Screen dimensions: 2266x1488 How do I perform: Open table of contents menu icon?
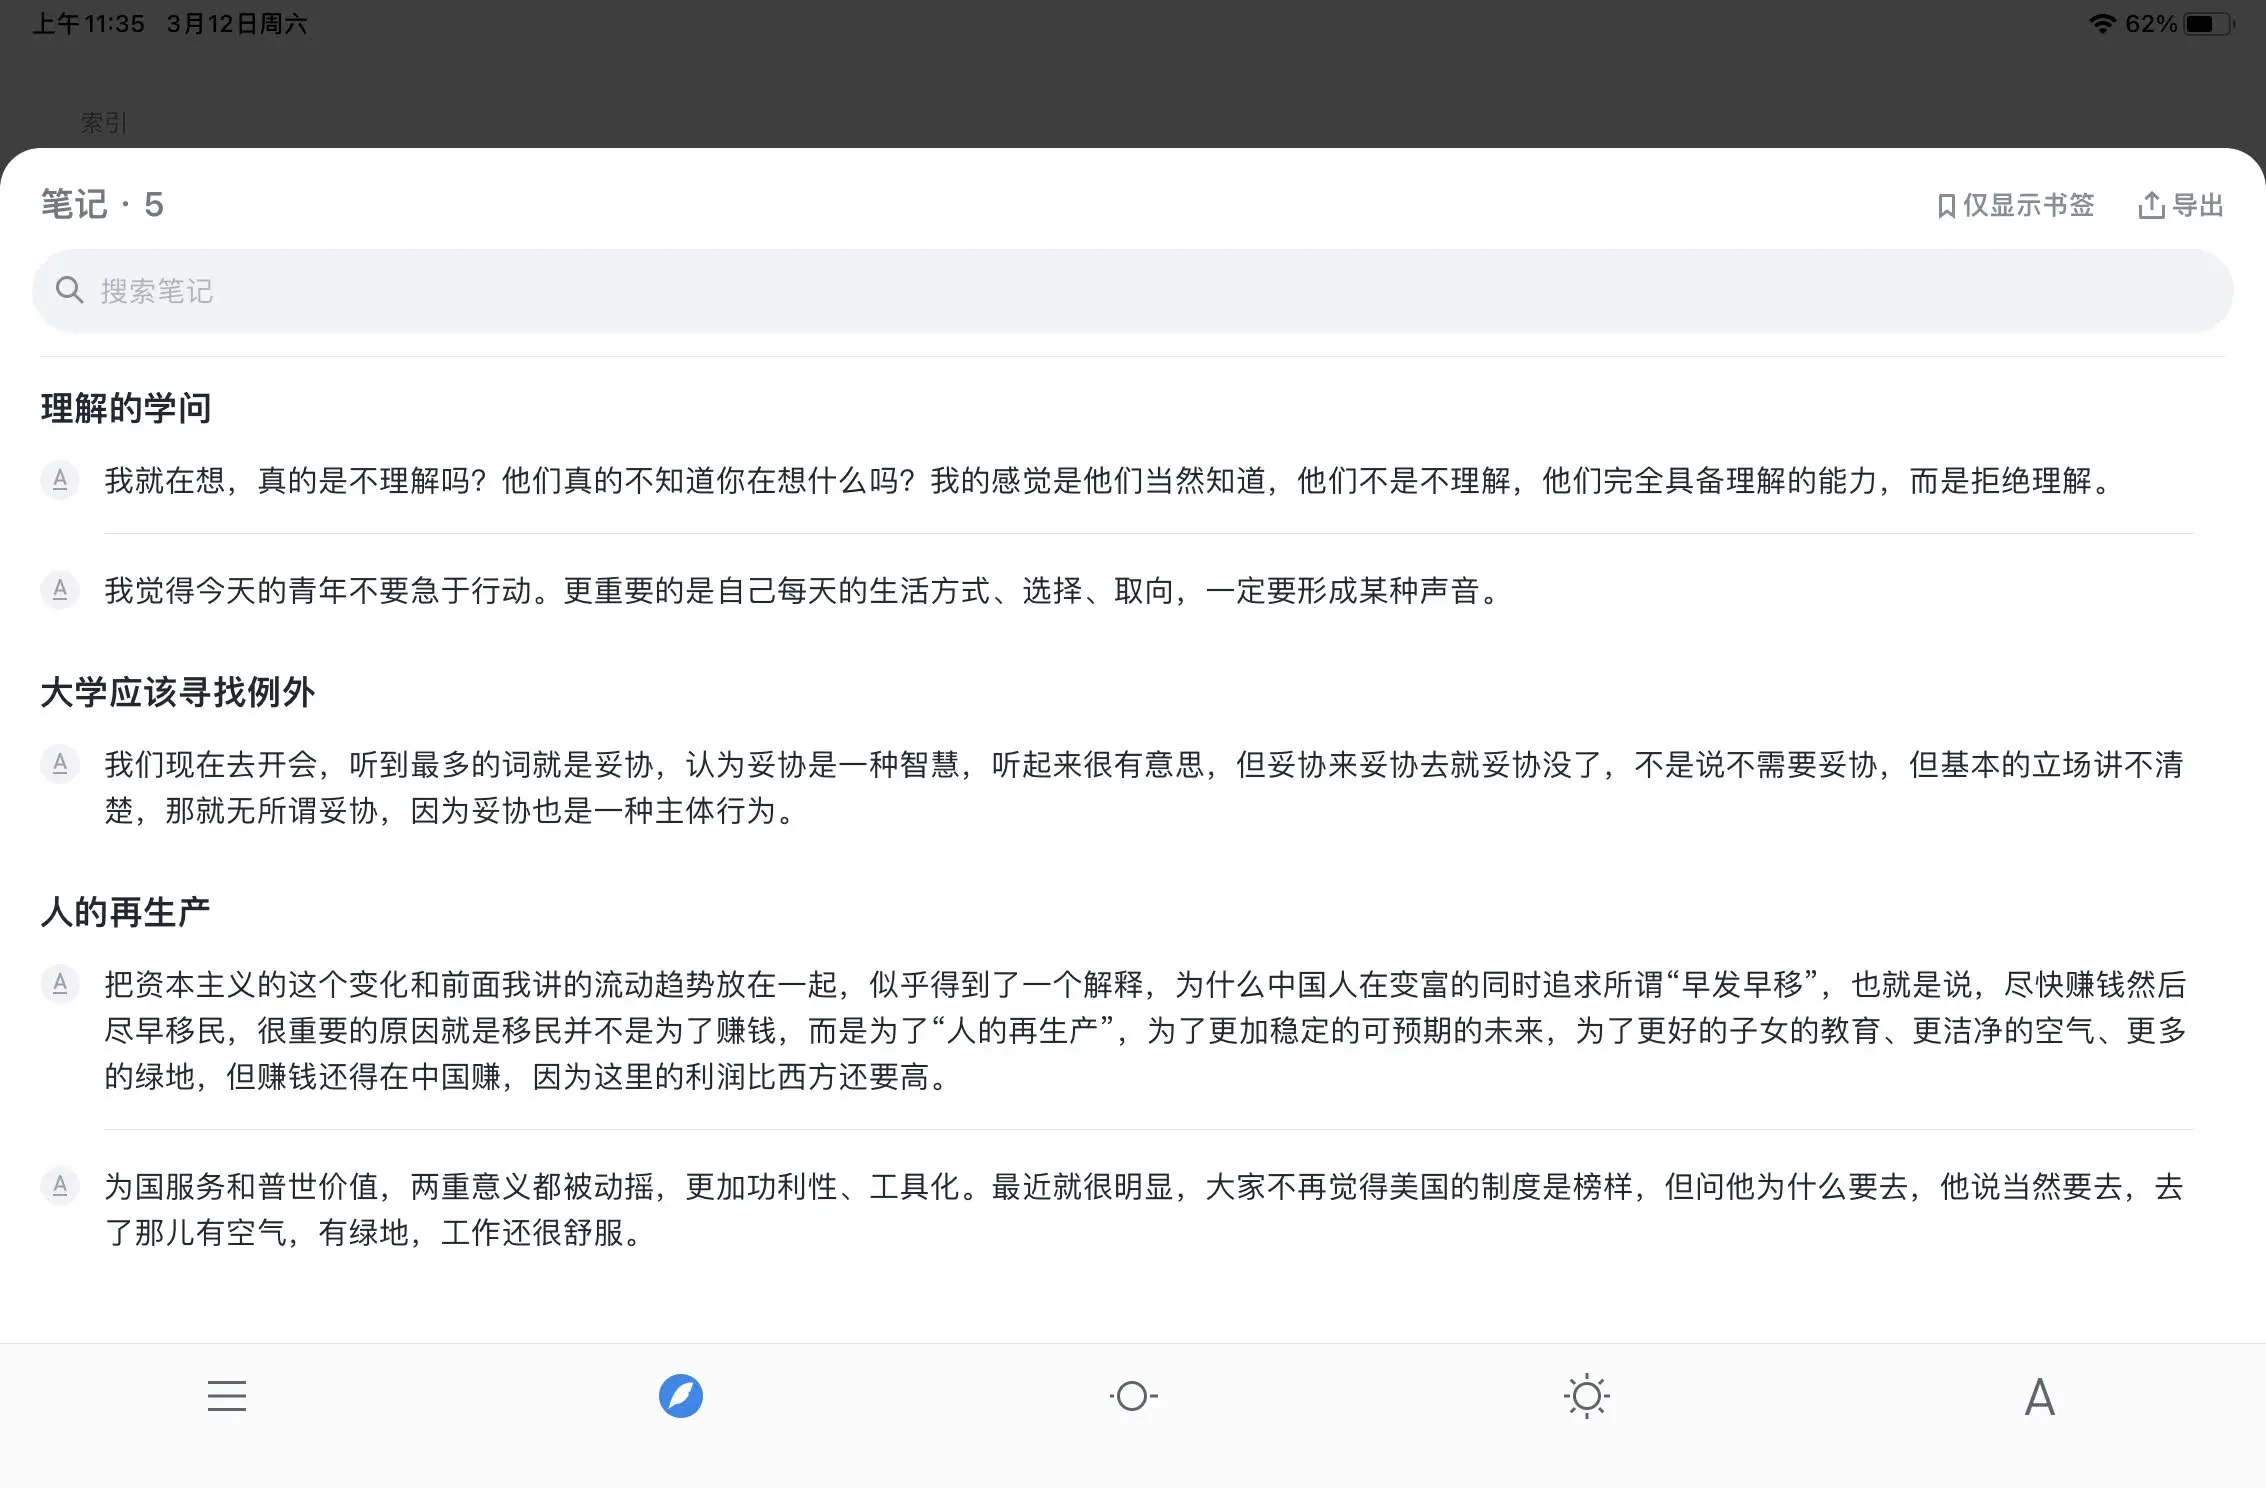tap(227, 1396)
